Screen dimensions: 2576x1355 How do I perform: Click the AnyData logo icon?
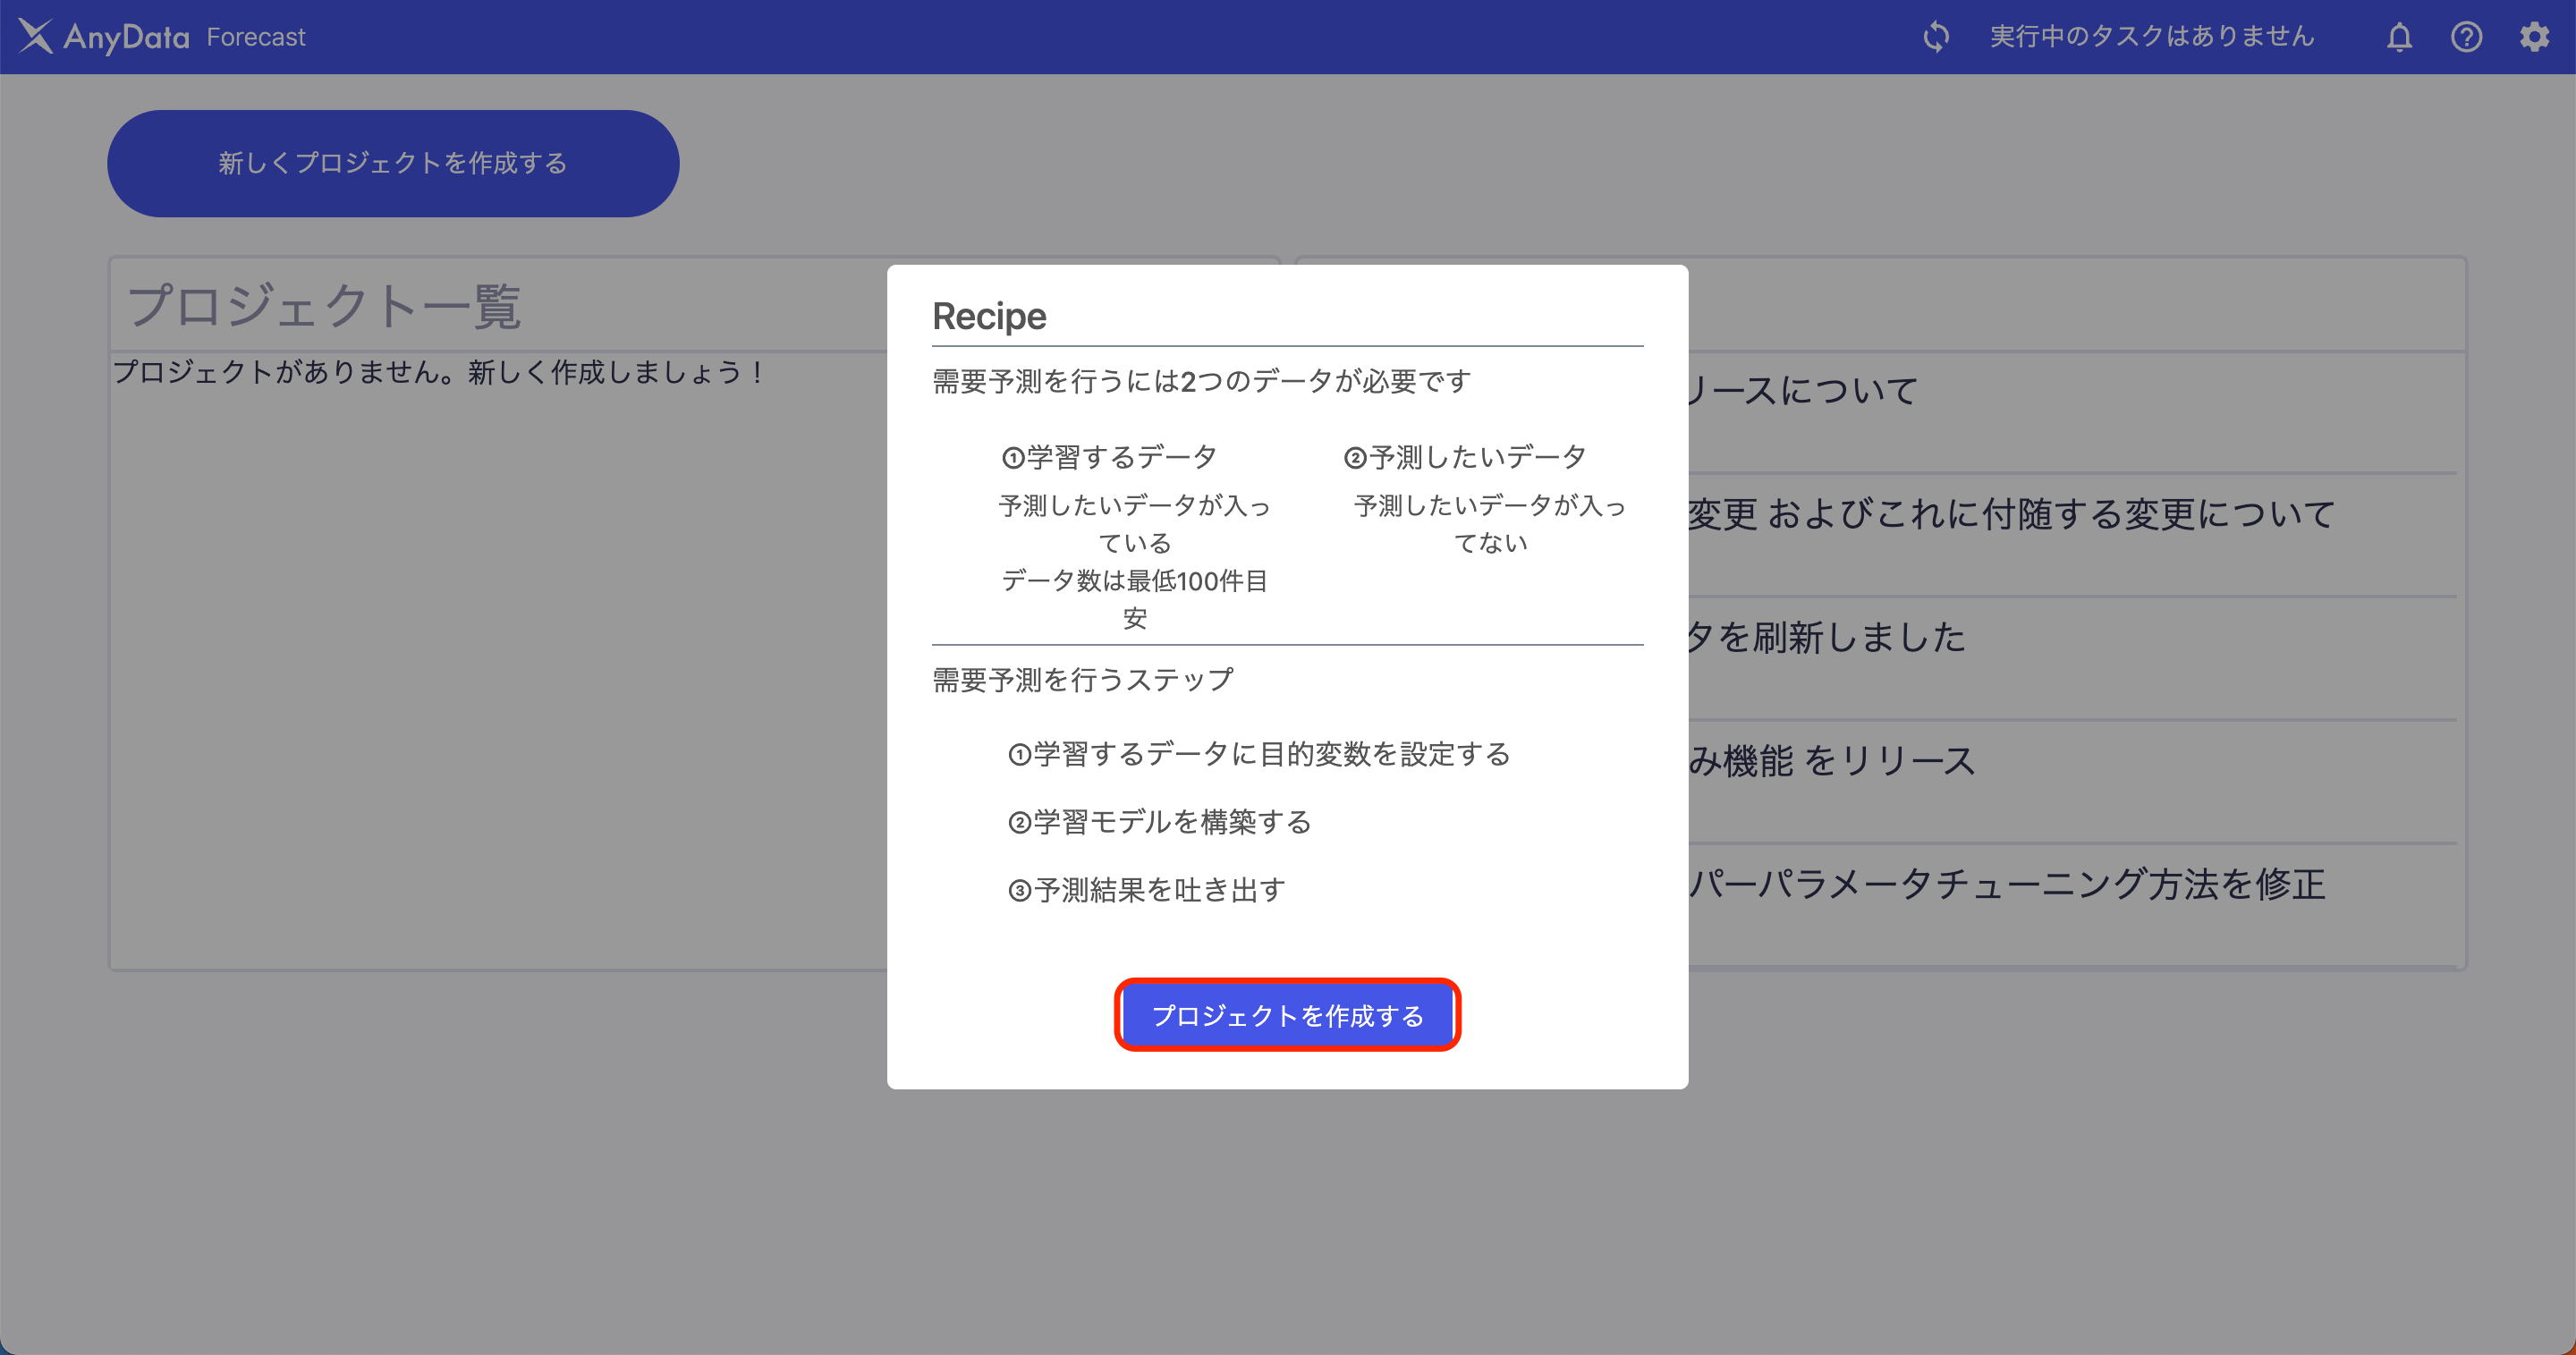click(x=36, y=36)
